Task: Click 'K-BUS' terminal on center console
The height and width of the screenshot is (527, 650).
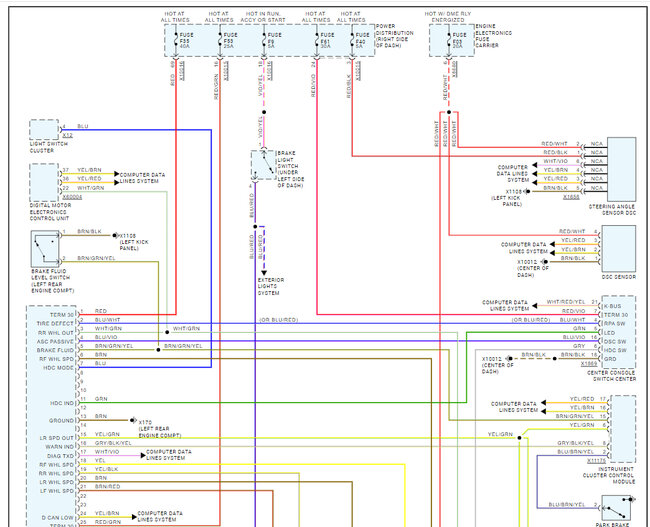Action: pos(613,306)
